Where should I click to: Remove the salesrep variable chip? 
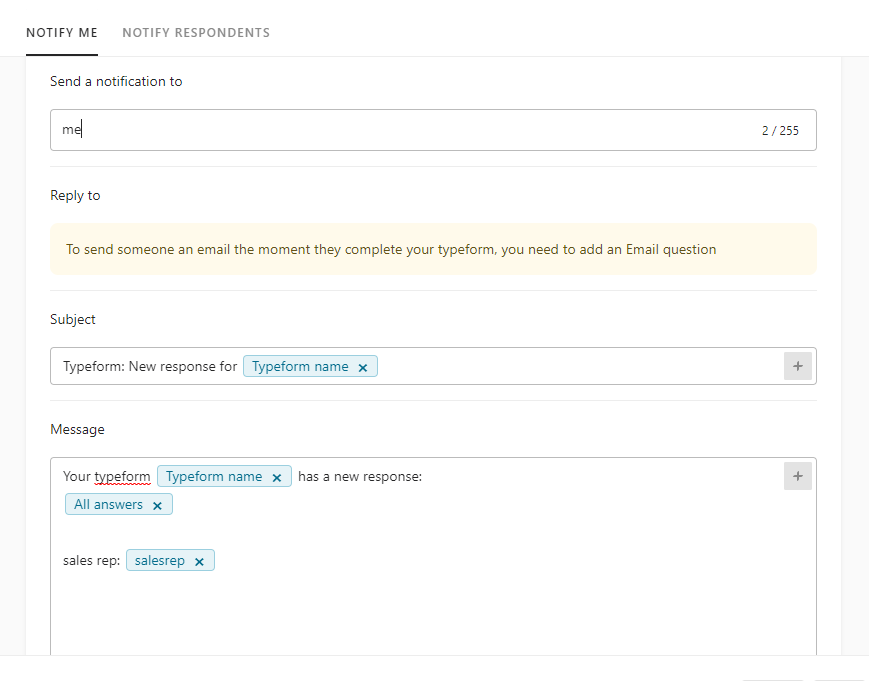[x=200, y=561]
